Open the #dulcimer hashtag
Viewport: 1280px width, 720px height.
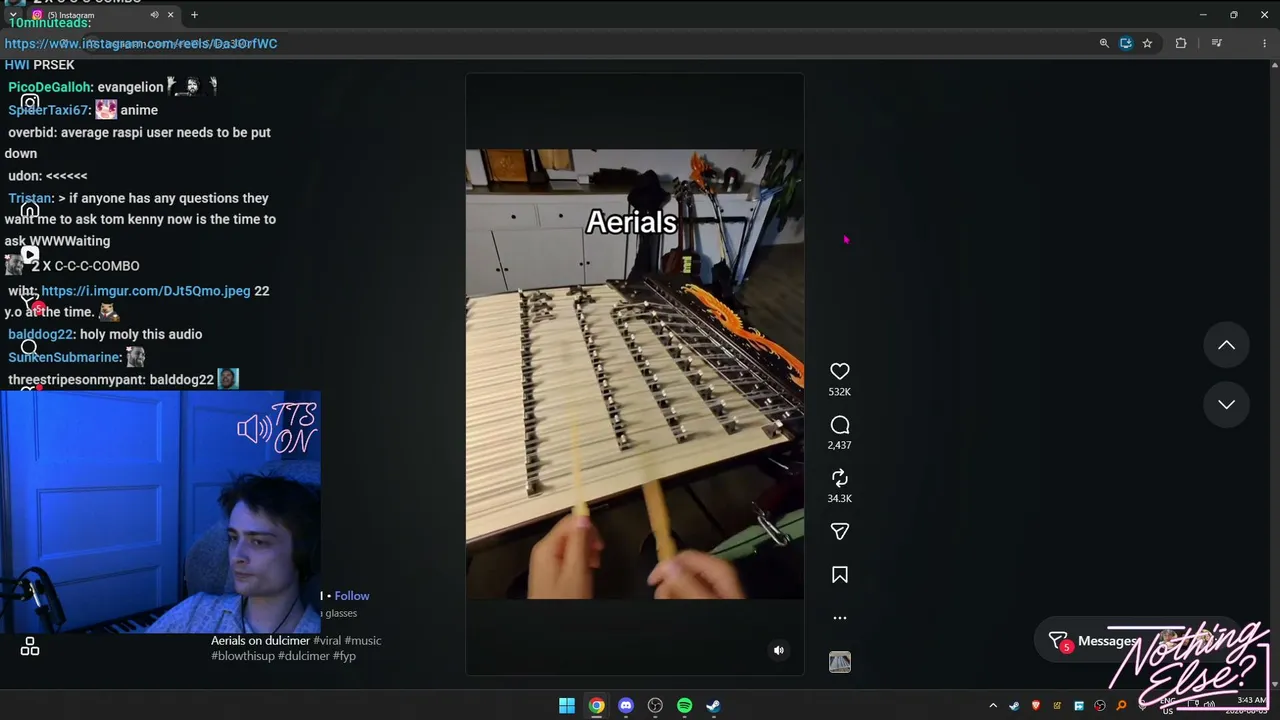[x=304, y=656]
